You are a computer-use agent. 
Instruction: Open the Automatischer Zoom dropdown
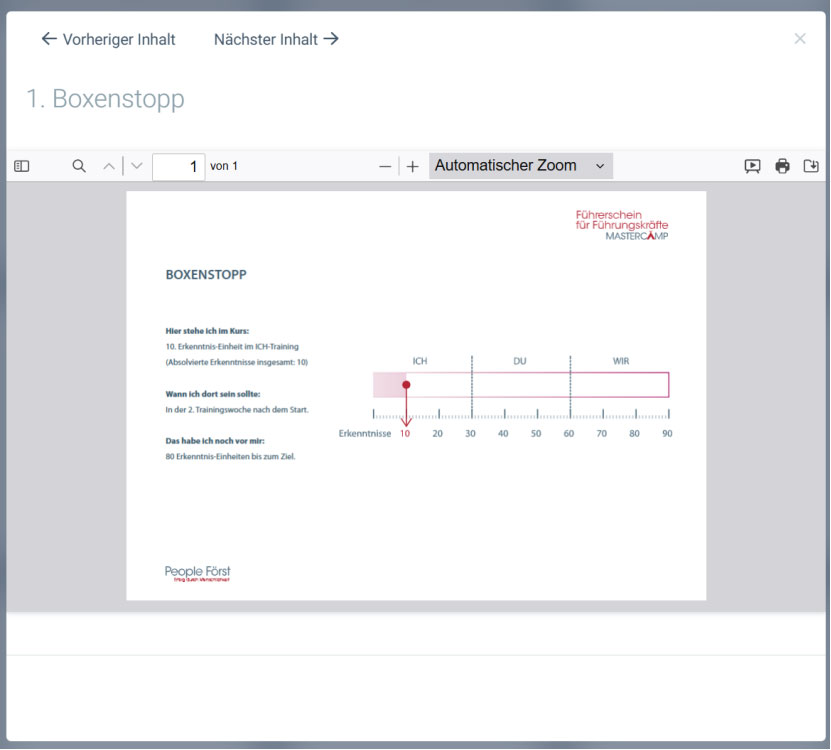[x=520, y=166]
